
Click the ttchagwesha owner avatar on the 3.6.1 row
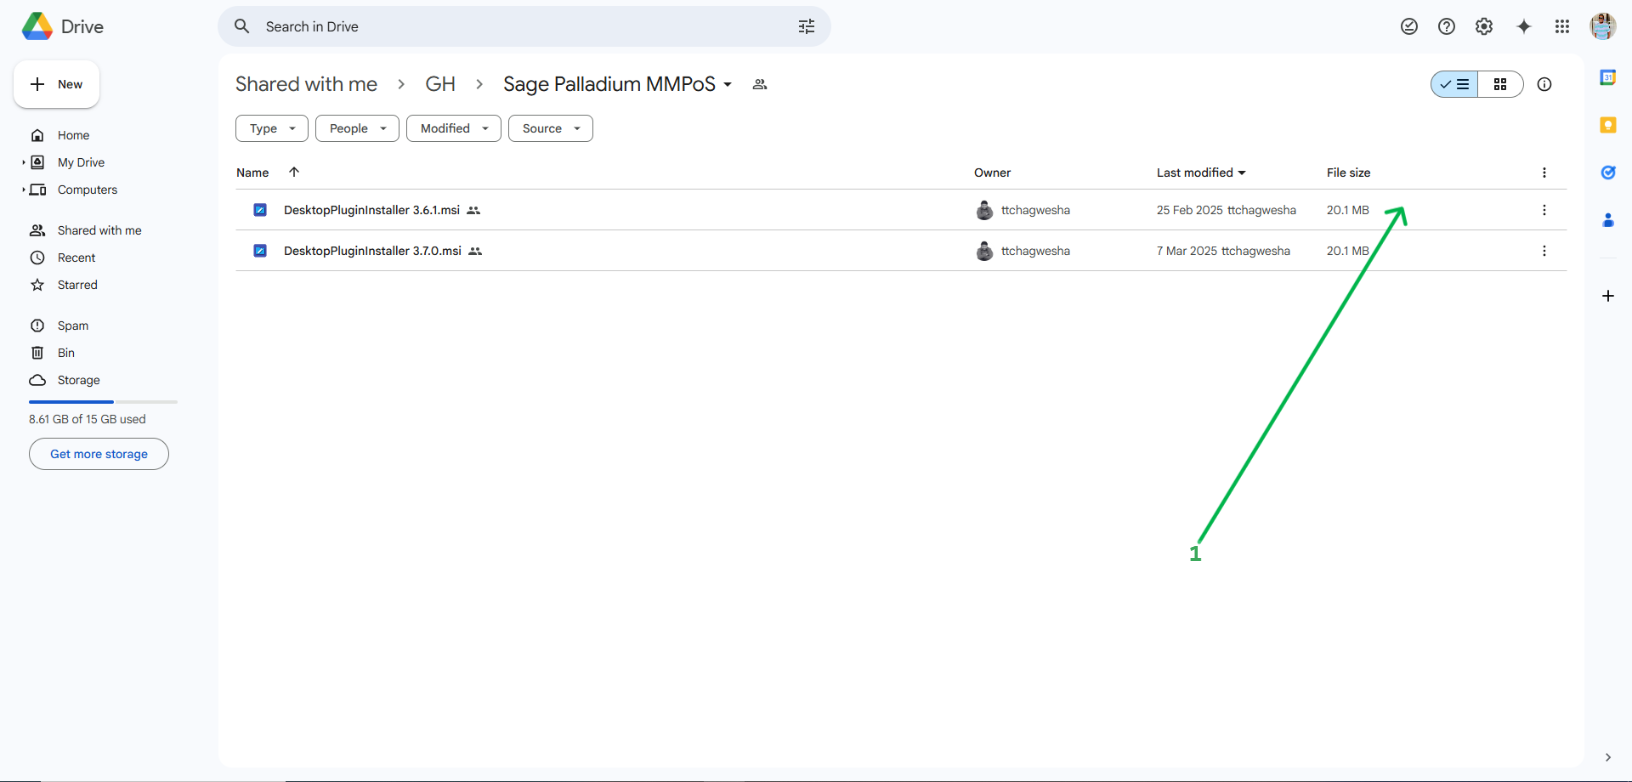[x=985, y=210]
